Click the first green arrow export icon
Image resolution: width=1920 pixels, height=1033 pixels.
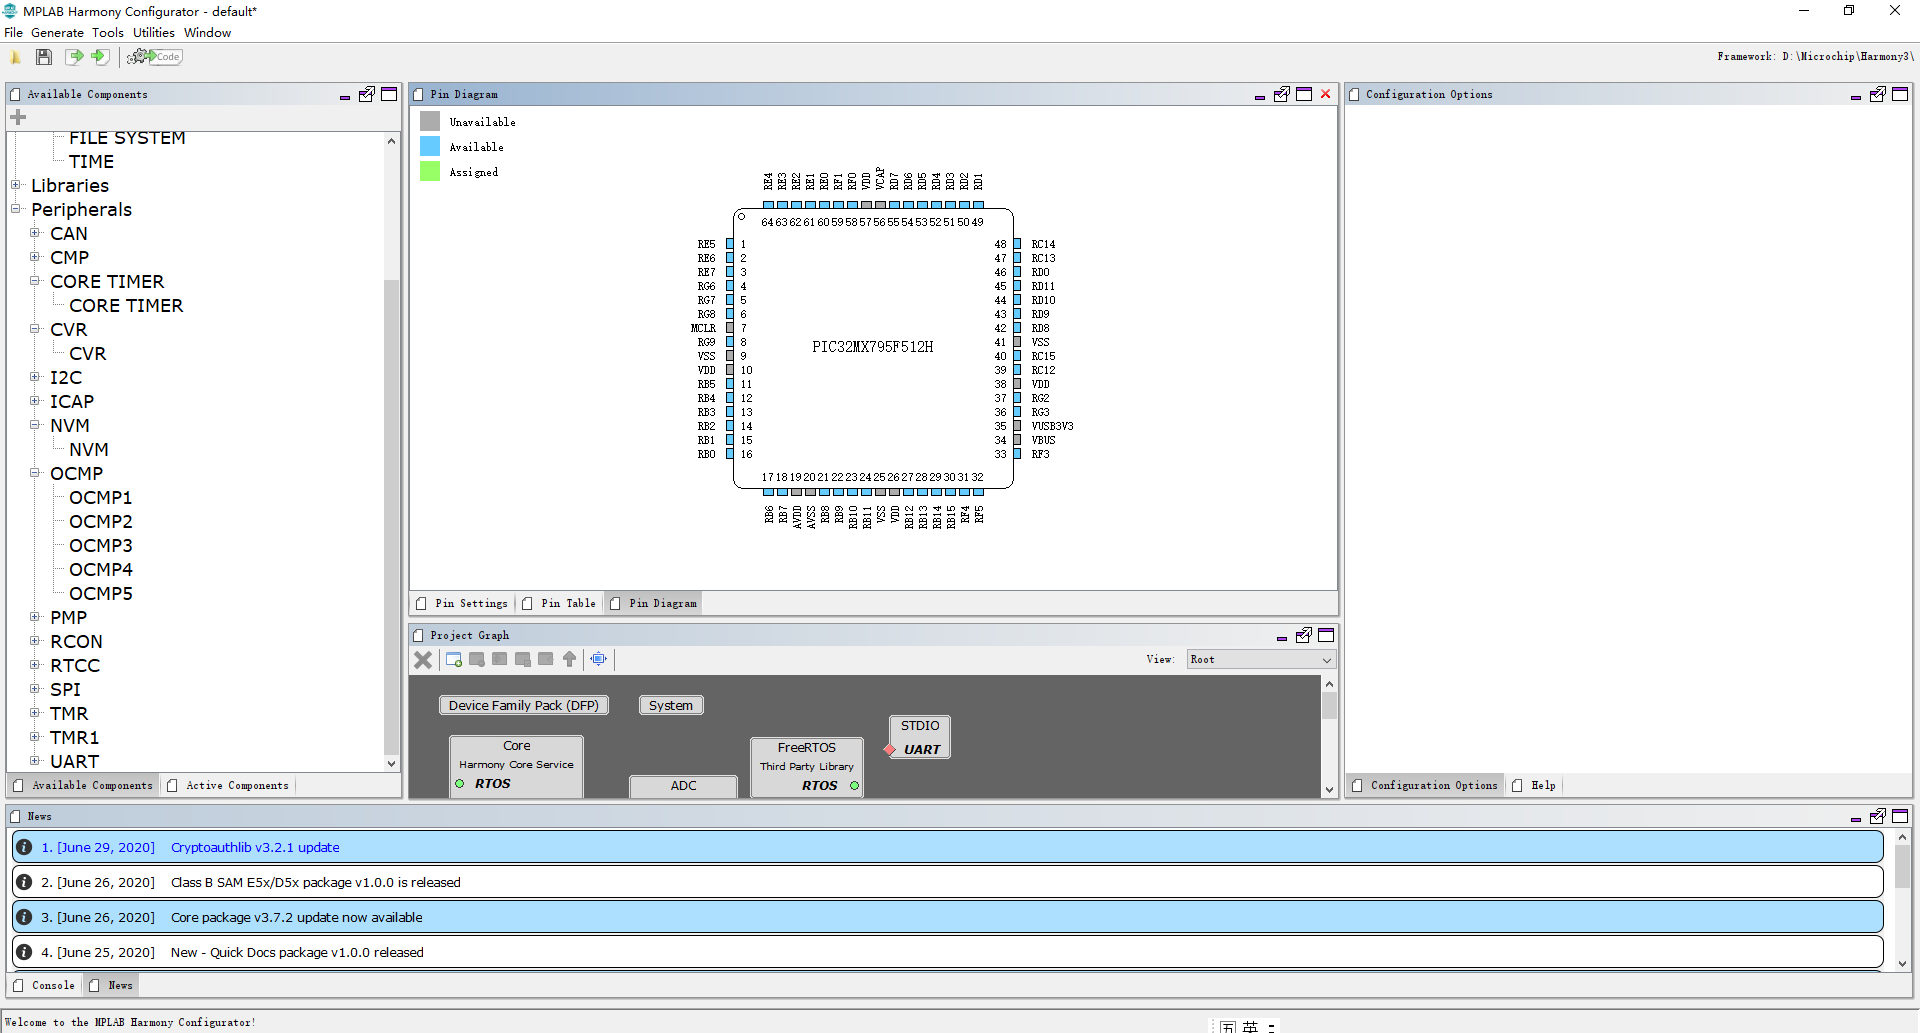click(74, 57)
